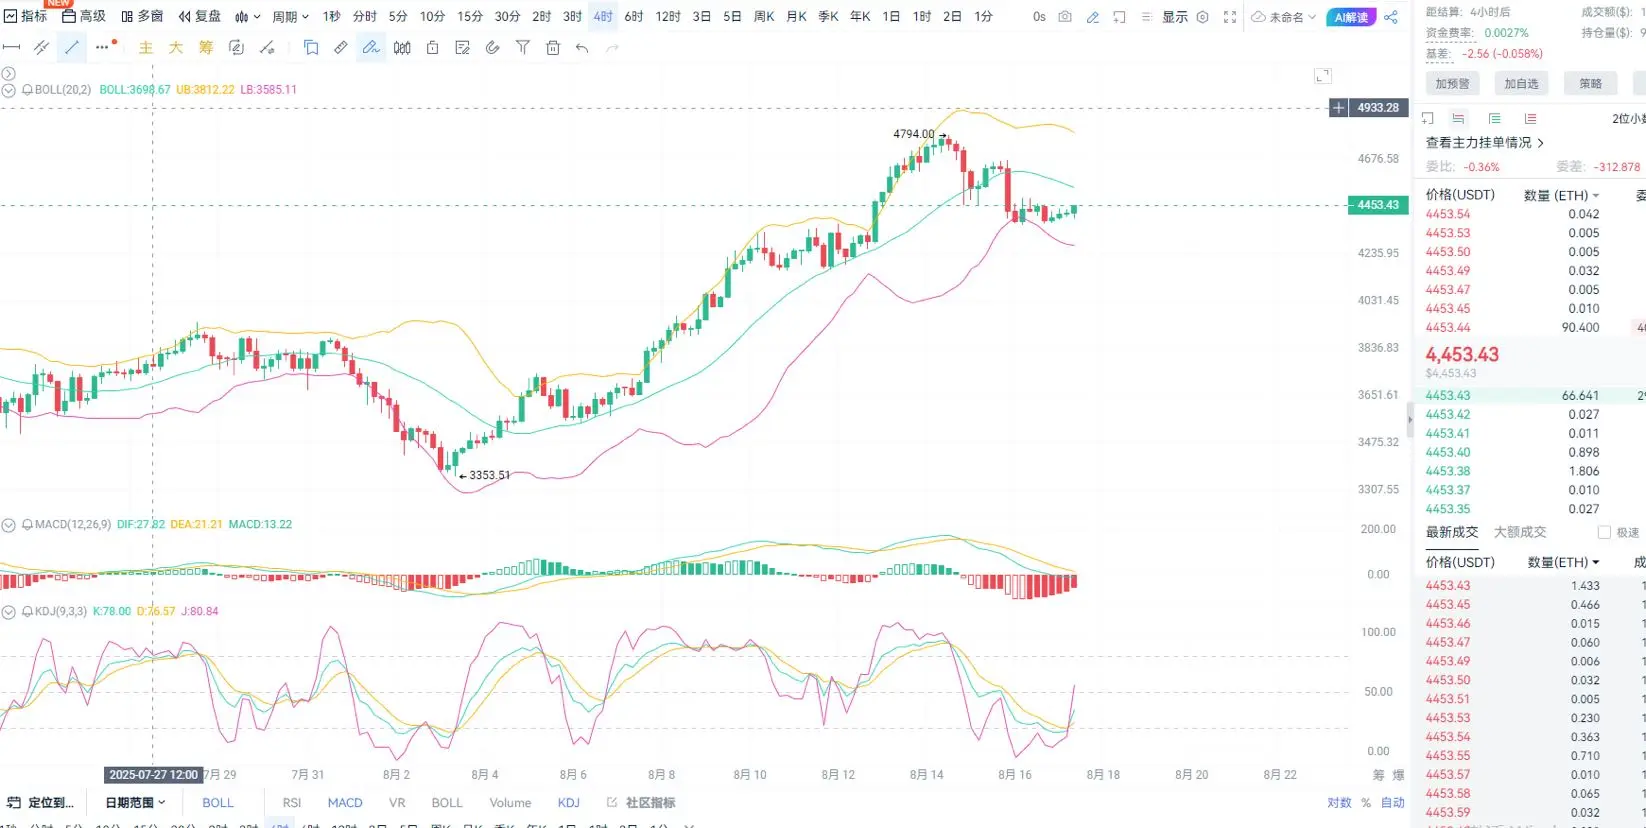Toggle the drawing pencil icon in top bar
The height and width of the screenshot is (828, 1646).
1093,17
